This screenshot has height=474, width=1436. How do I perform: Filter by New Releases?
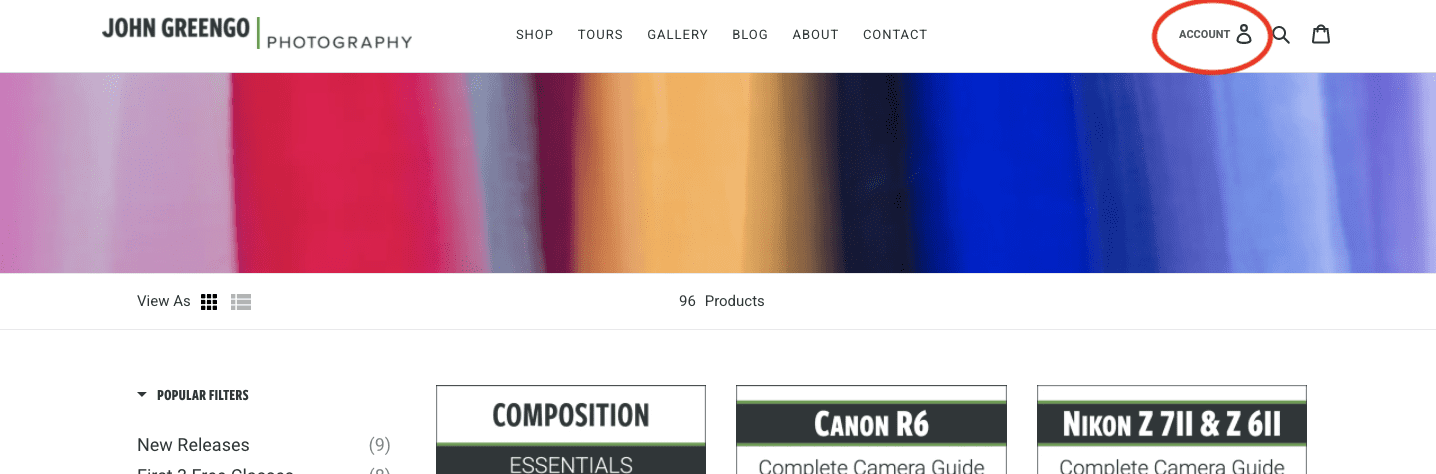(x=193, y=445)
